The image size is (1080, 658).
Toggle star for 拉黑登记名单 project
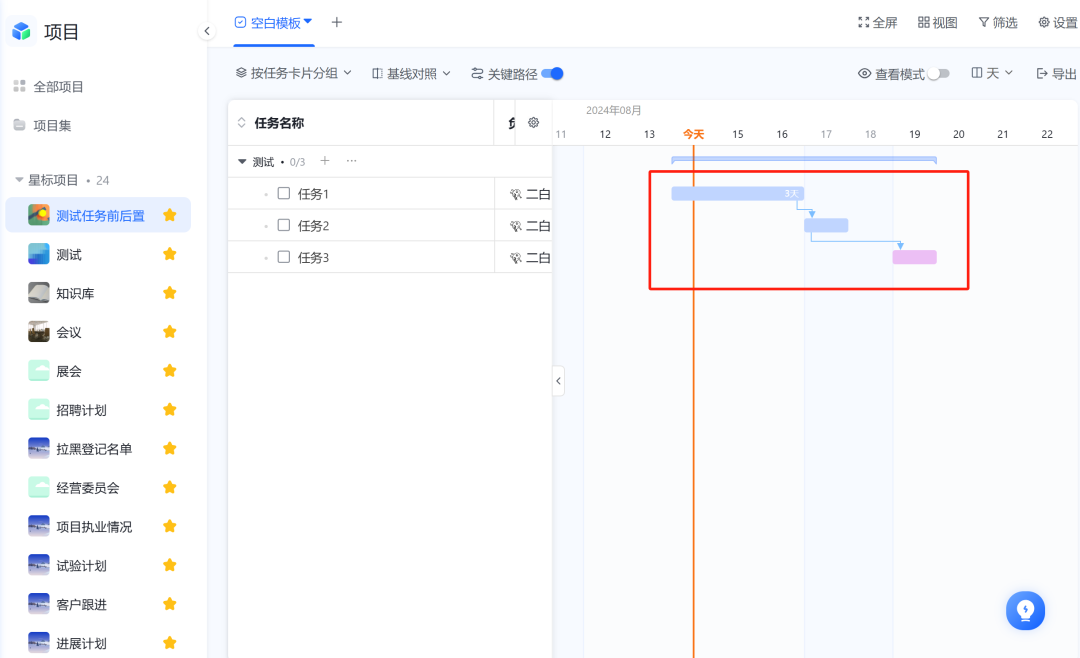click(169, 449)
